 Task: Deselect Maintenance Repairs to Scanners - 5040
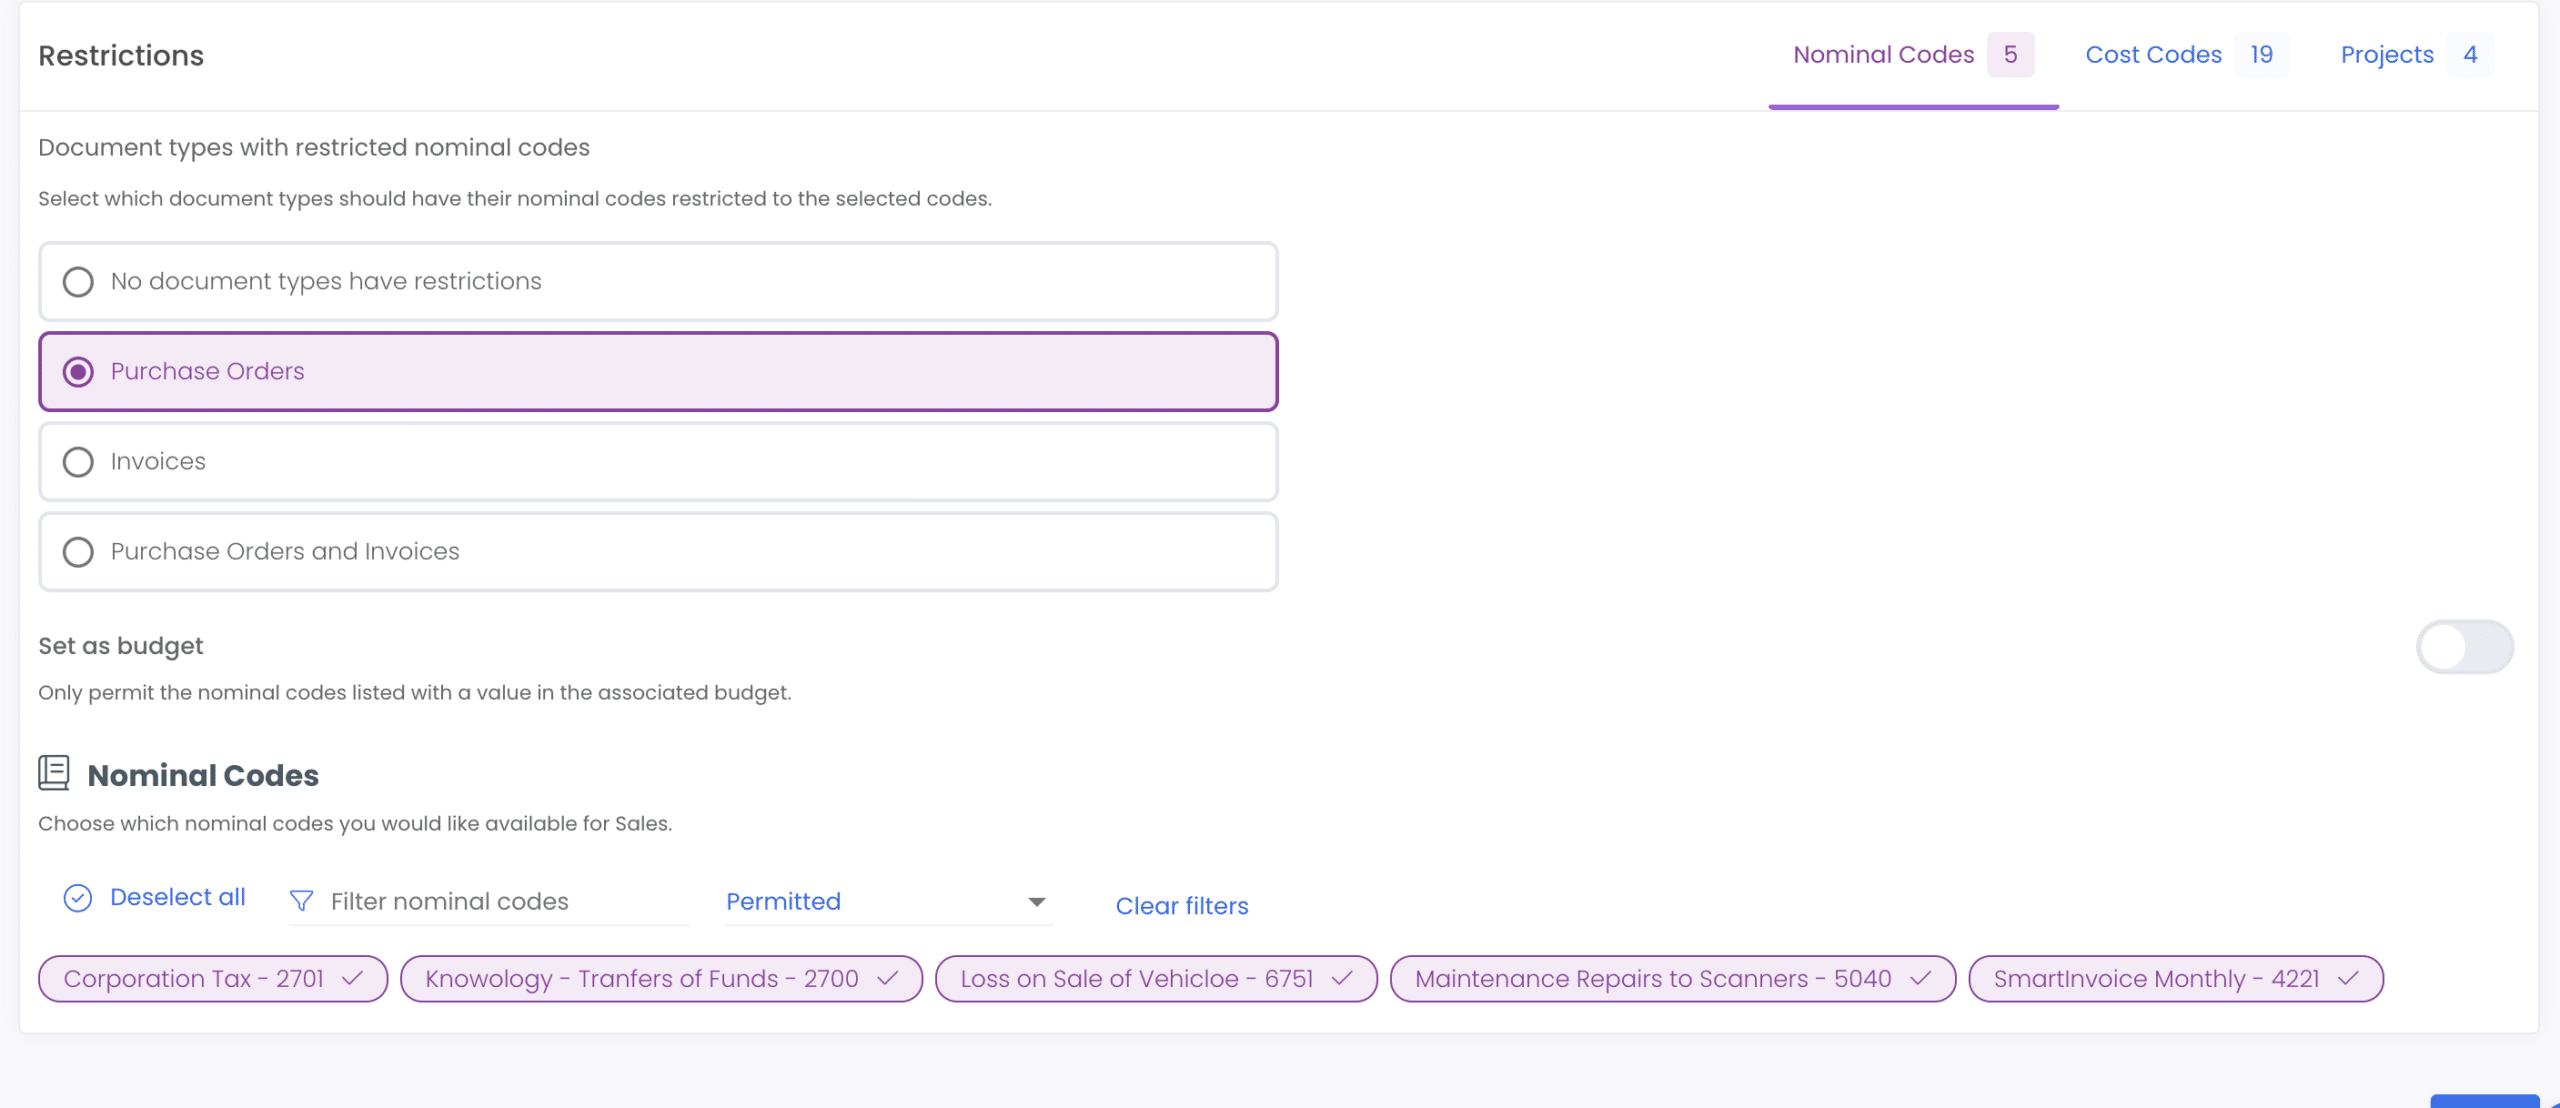[1673, 978]
